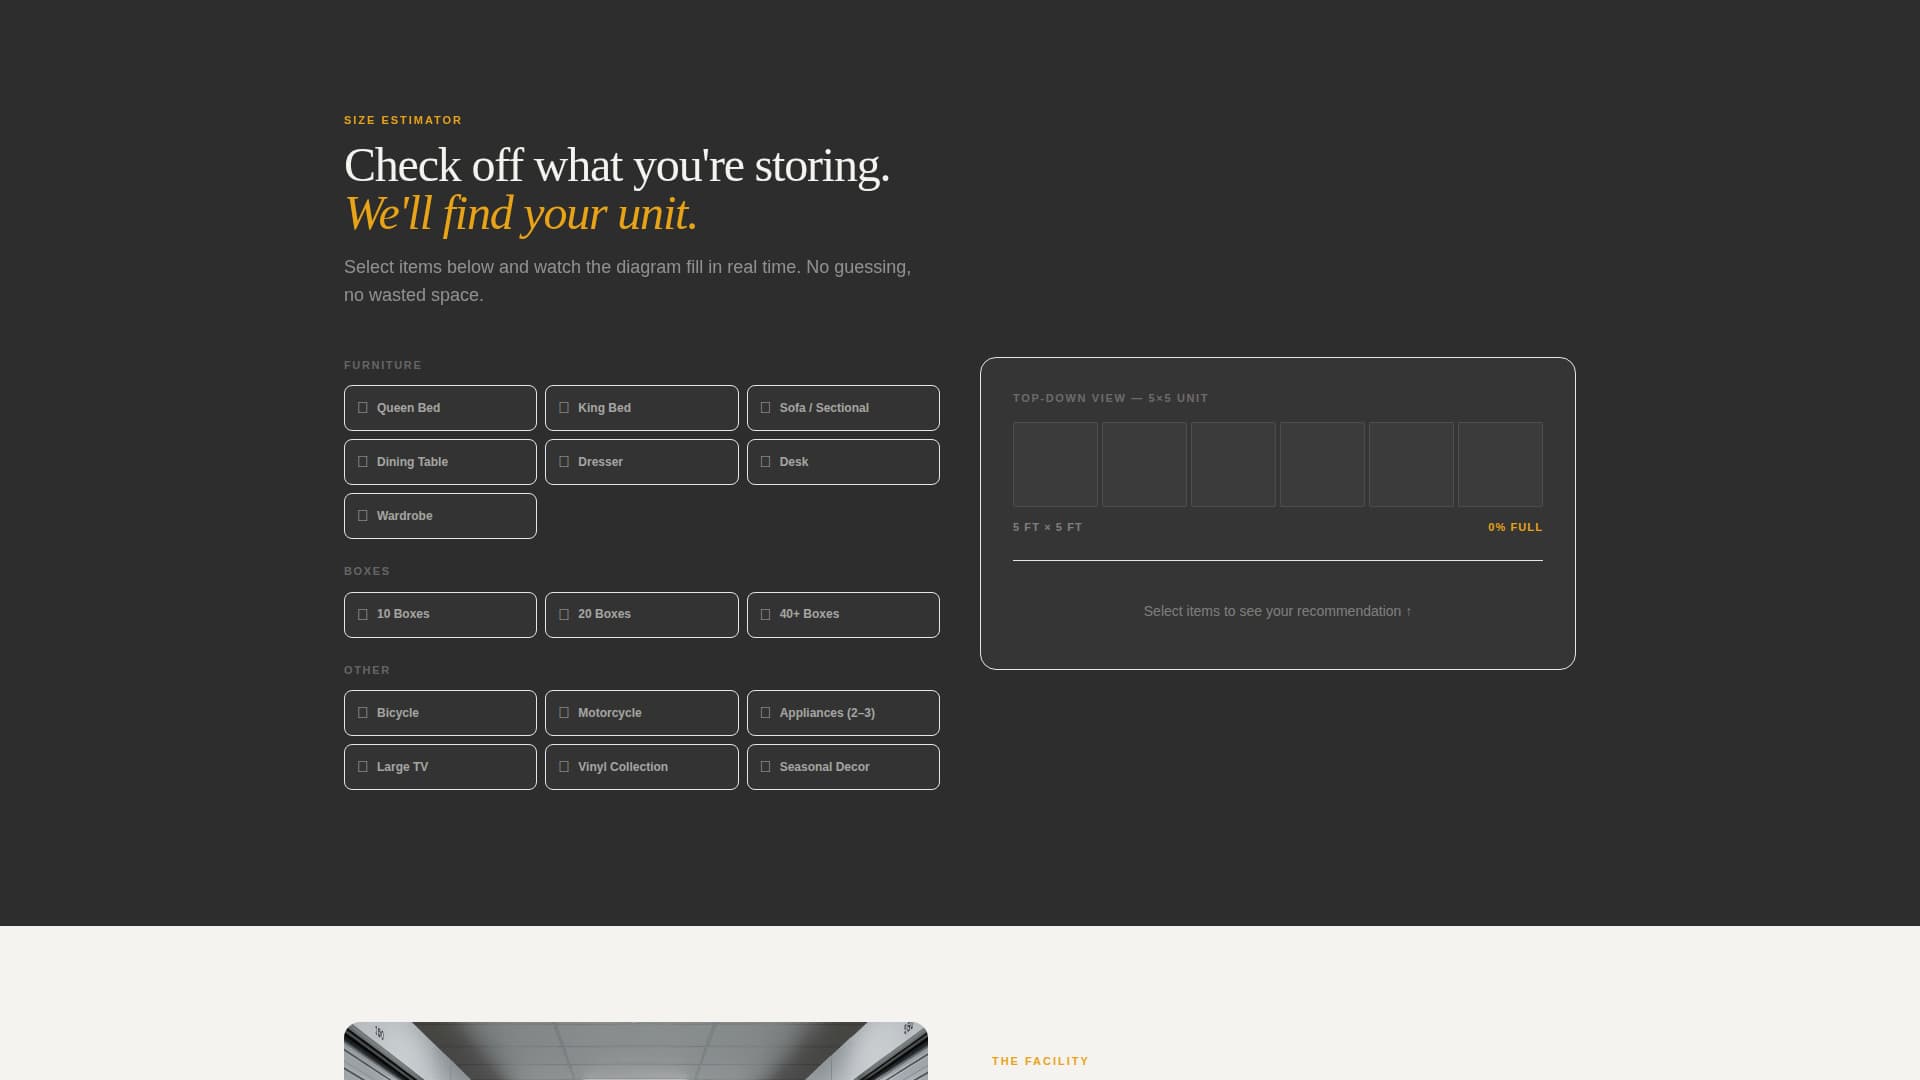Check the Appliances (2–3) option
Viewport: 1920px width, 1080px height.
(843, 712)
